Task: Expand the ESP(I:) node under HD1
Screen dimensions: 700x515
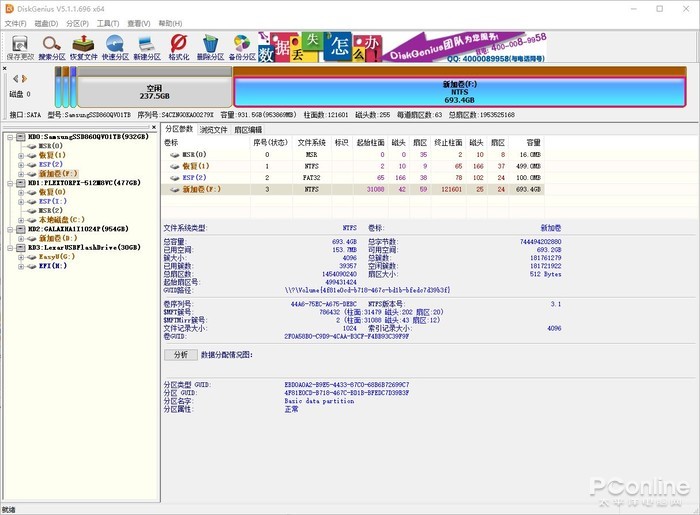Action: 21,201
